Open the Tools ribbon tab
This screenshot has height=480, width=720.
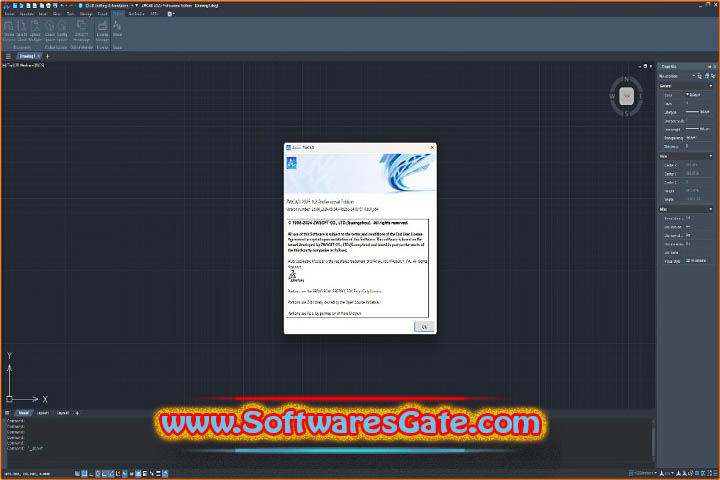[x=71, y=14]
